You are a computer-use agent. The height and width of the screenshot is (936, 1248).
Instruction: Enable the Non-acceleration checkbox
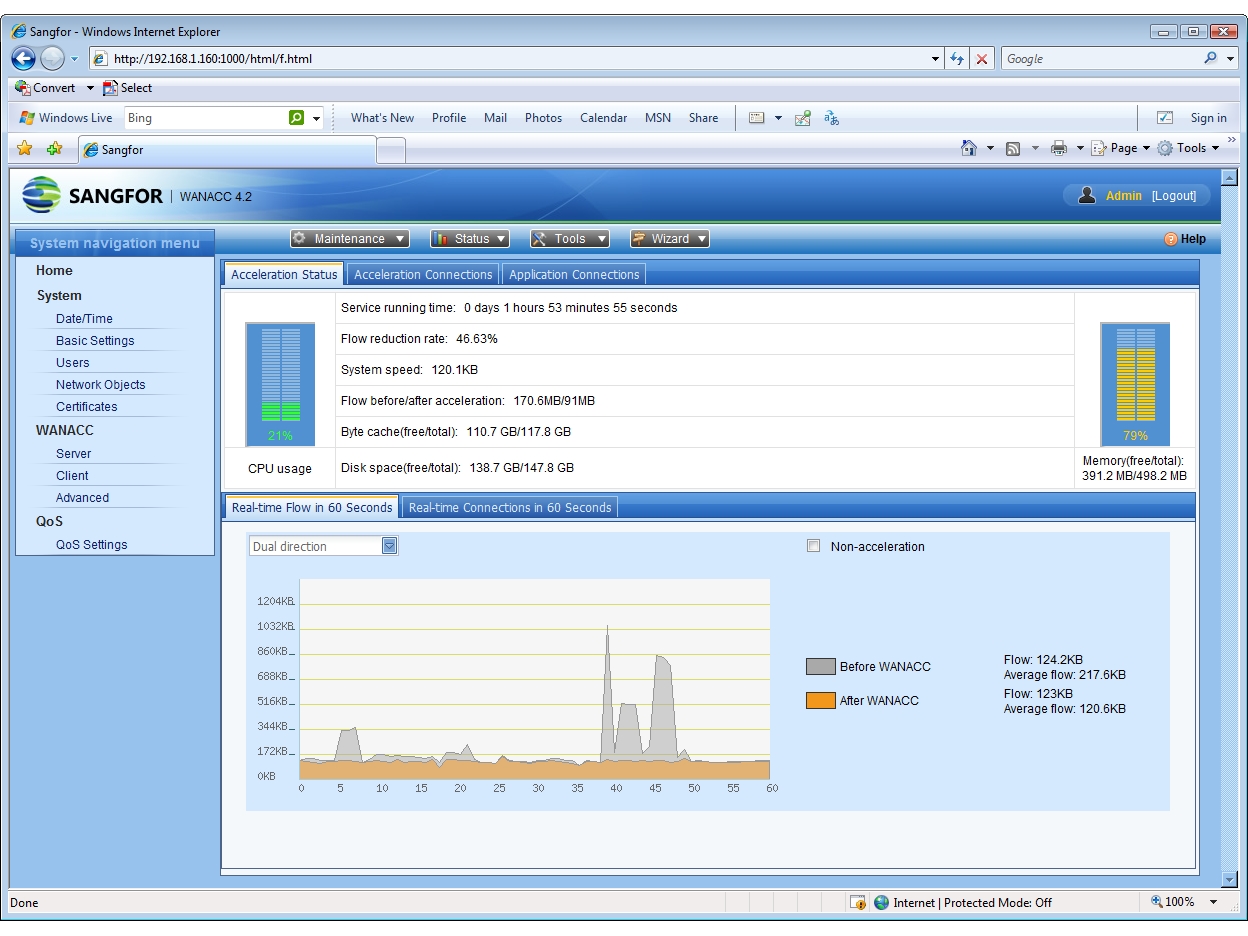click(813, 546)
